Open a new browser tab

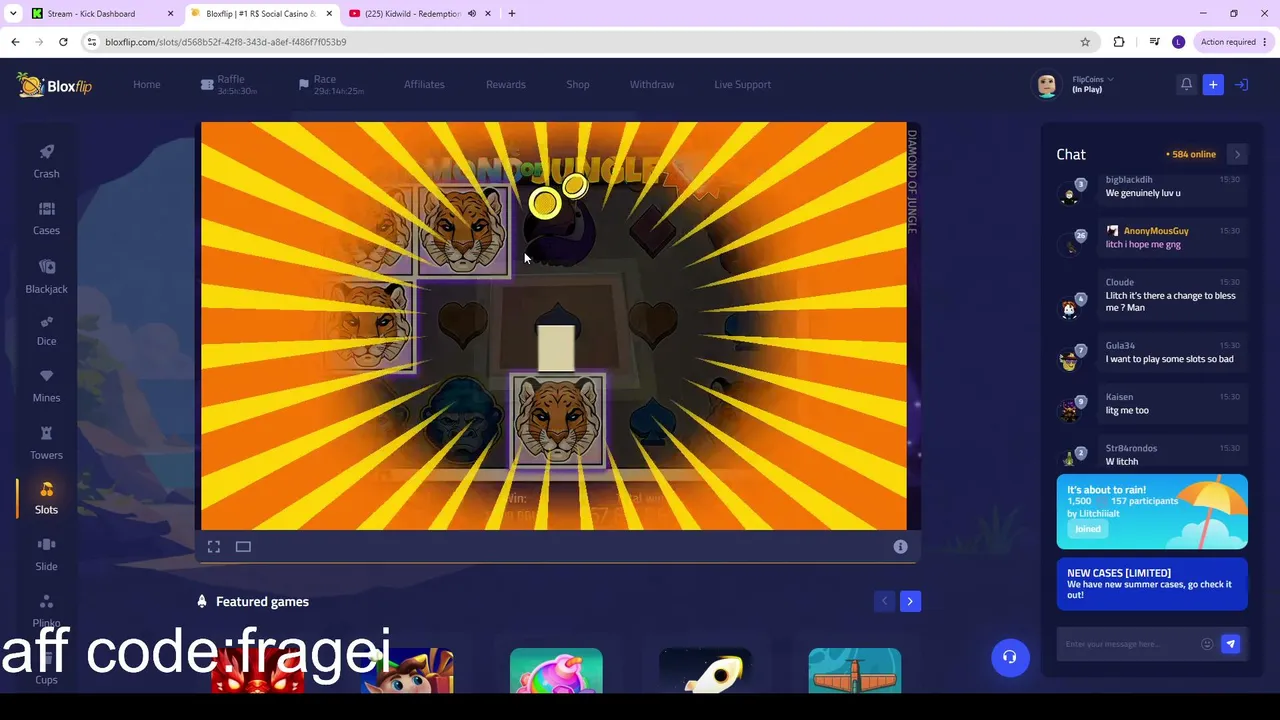click(x=512, y=14)
